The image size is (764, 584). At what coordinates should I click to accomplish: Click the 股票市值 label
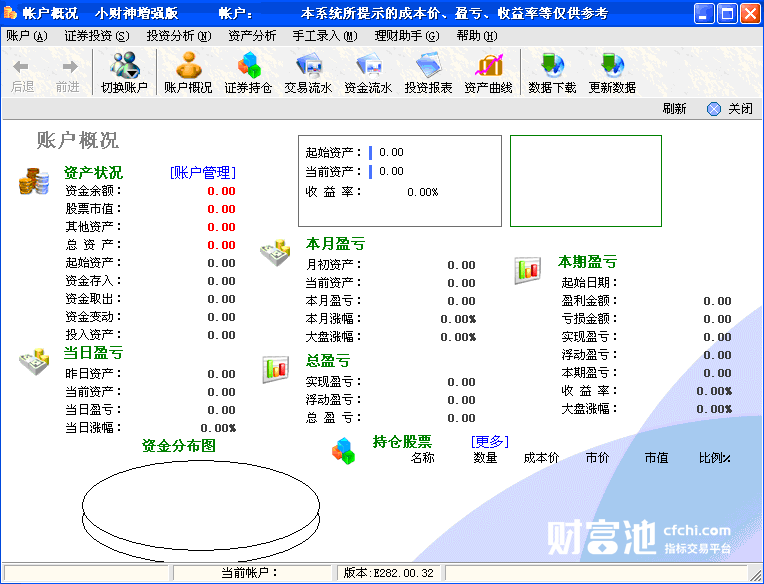point(93,208)
